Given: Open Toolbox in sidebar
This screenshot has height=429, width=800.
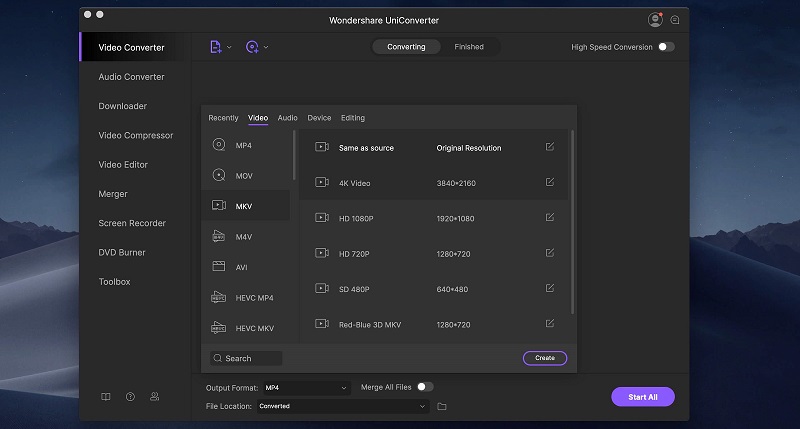Looking at the screenshot, I should (x=114, y=282).
